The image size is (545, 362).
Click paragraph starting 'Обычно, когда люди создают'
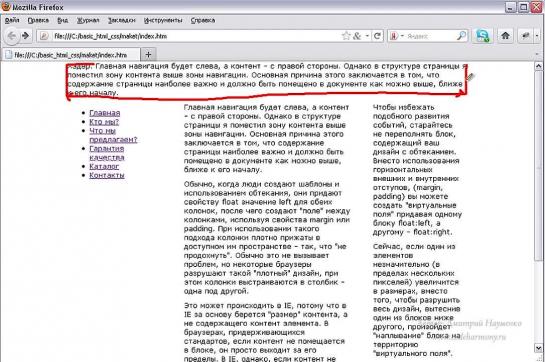tap(267, 238)
